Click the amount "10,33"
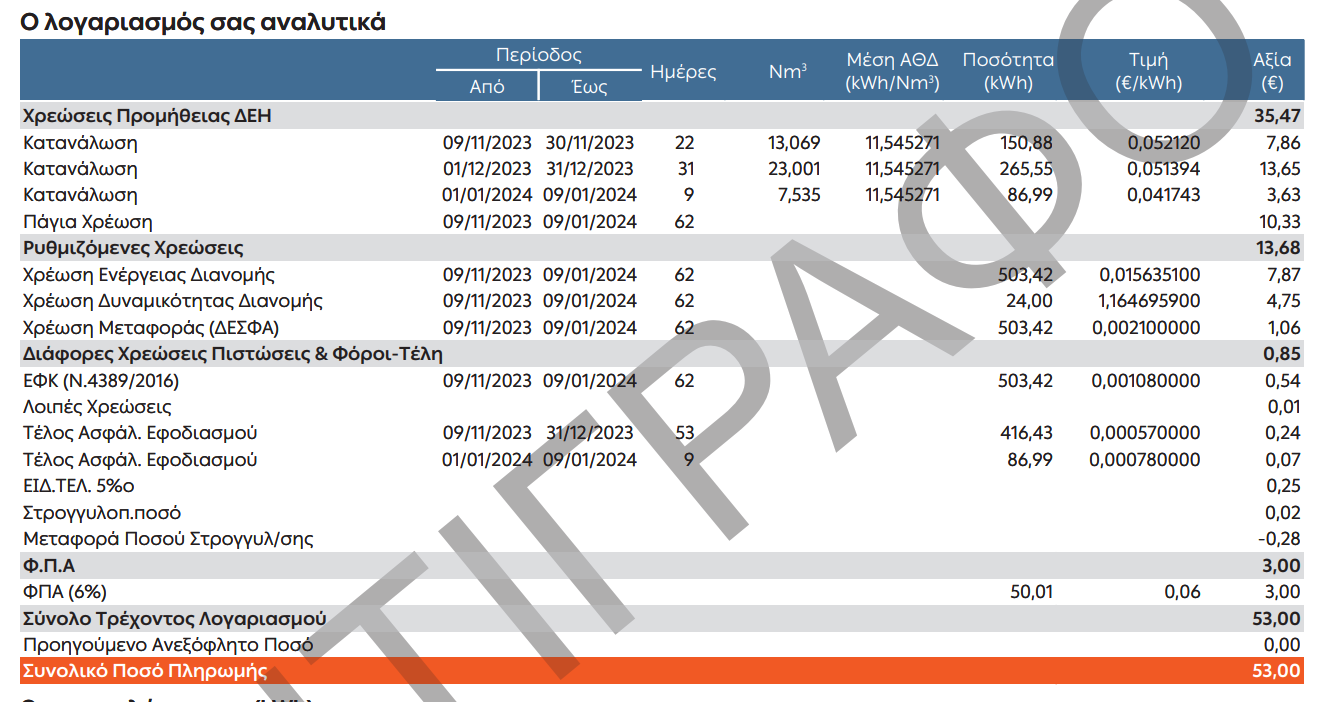This screenshot has width=1340, height=702. coord(1279,222)
